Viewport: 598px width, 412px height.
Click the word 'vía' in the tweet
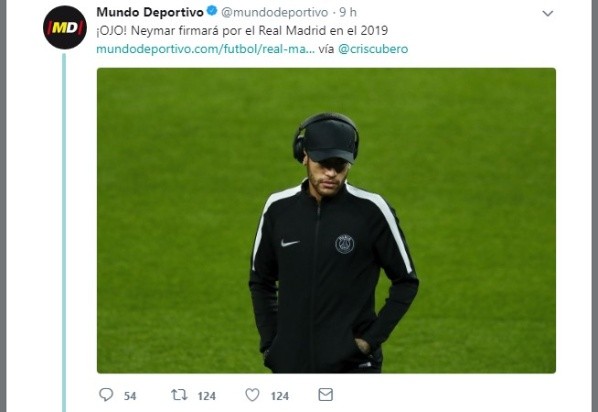click(x=326, y=49)
